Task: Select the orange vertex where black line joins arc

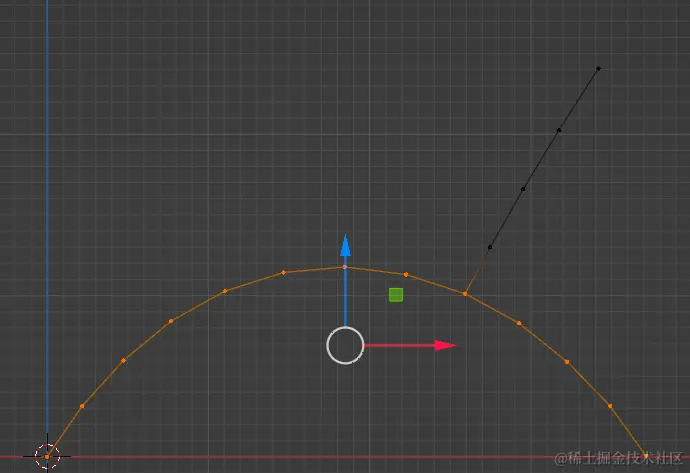Action: tap(465, 293)
